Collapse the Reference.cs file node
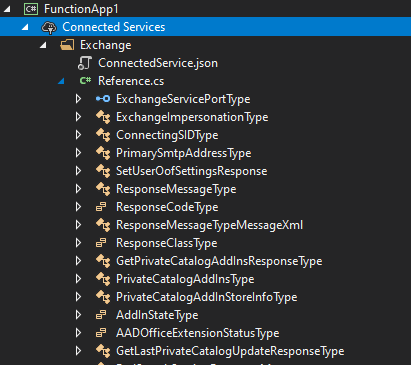Screen dimensions: 411x365 point(61,81)
